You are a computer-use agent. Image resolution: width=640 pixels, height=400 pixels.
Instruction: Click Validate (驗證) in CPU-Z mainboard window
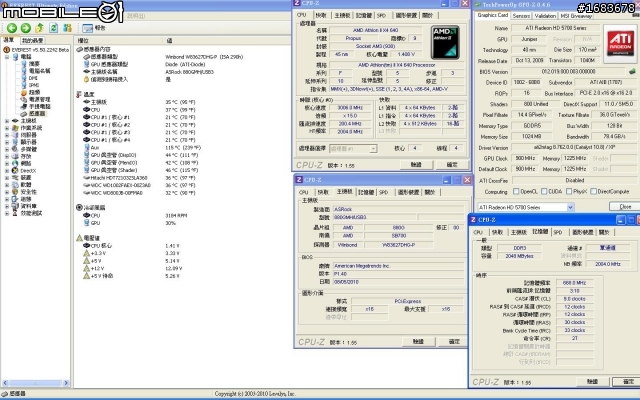click(x=418, y=341)
